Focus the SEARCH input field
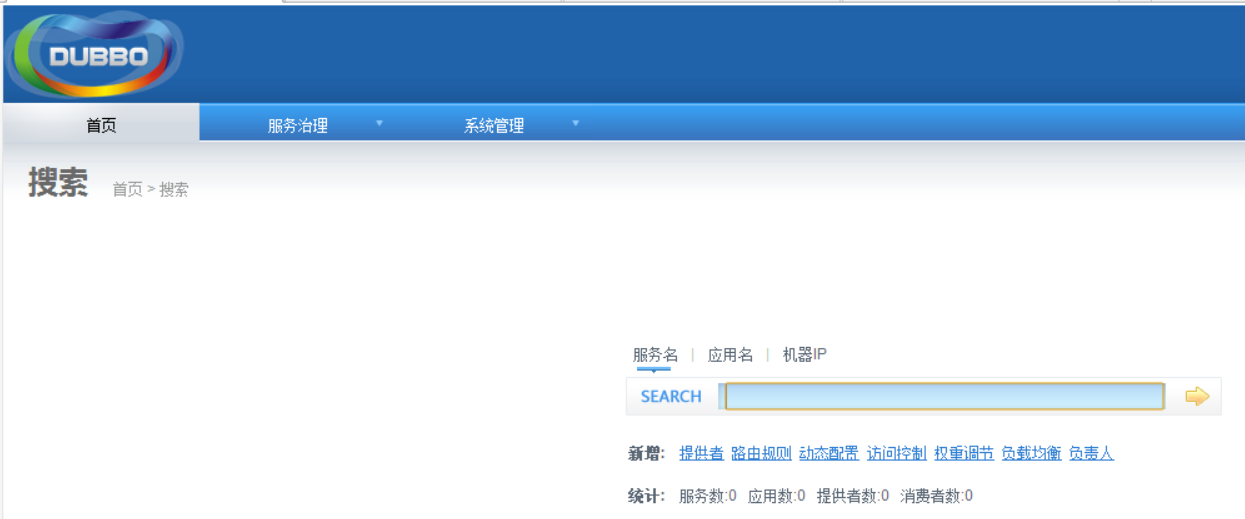This screenshot has height=519, width=1245. point(945,397)
